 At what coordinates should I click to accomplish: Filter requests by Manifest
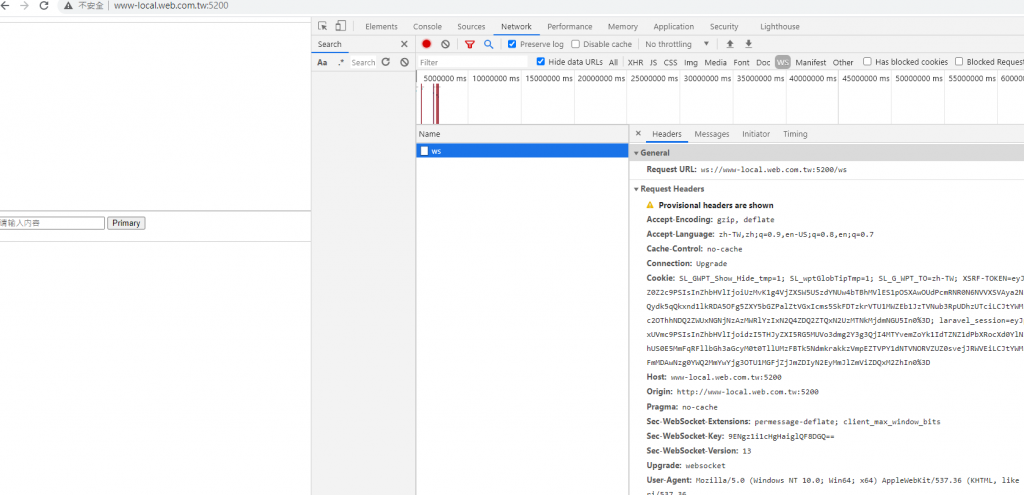point(810,63)
